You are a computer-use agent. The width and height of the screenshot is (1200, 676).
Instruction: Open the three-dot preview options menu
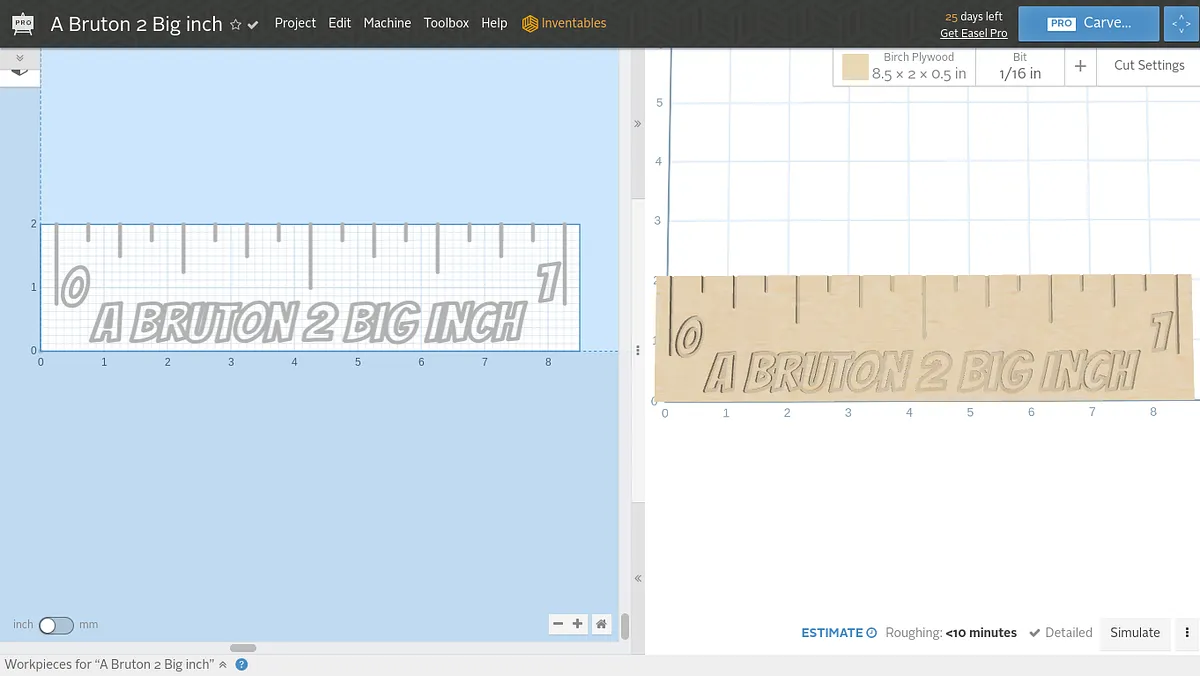[1186, 632]
